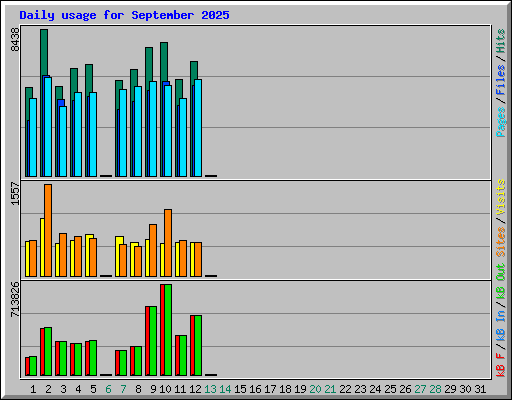
Task: Click weekend day 14 label
Action: [225, 389]
